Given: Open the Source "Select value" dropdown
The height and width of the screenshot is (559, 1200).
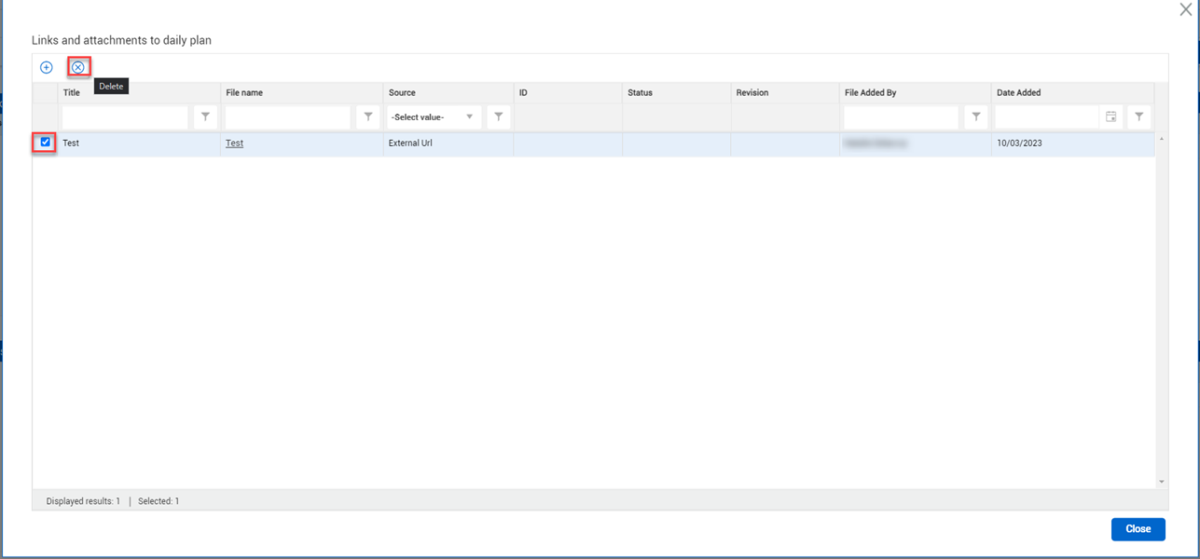Looking at the screenshot, I should [433, 117].
